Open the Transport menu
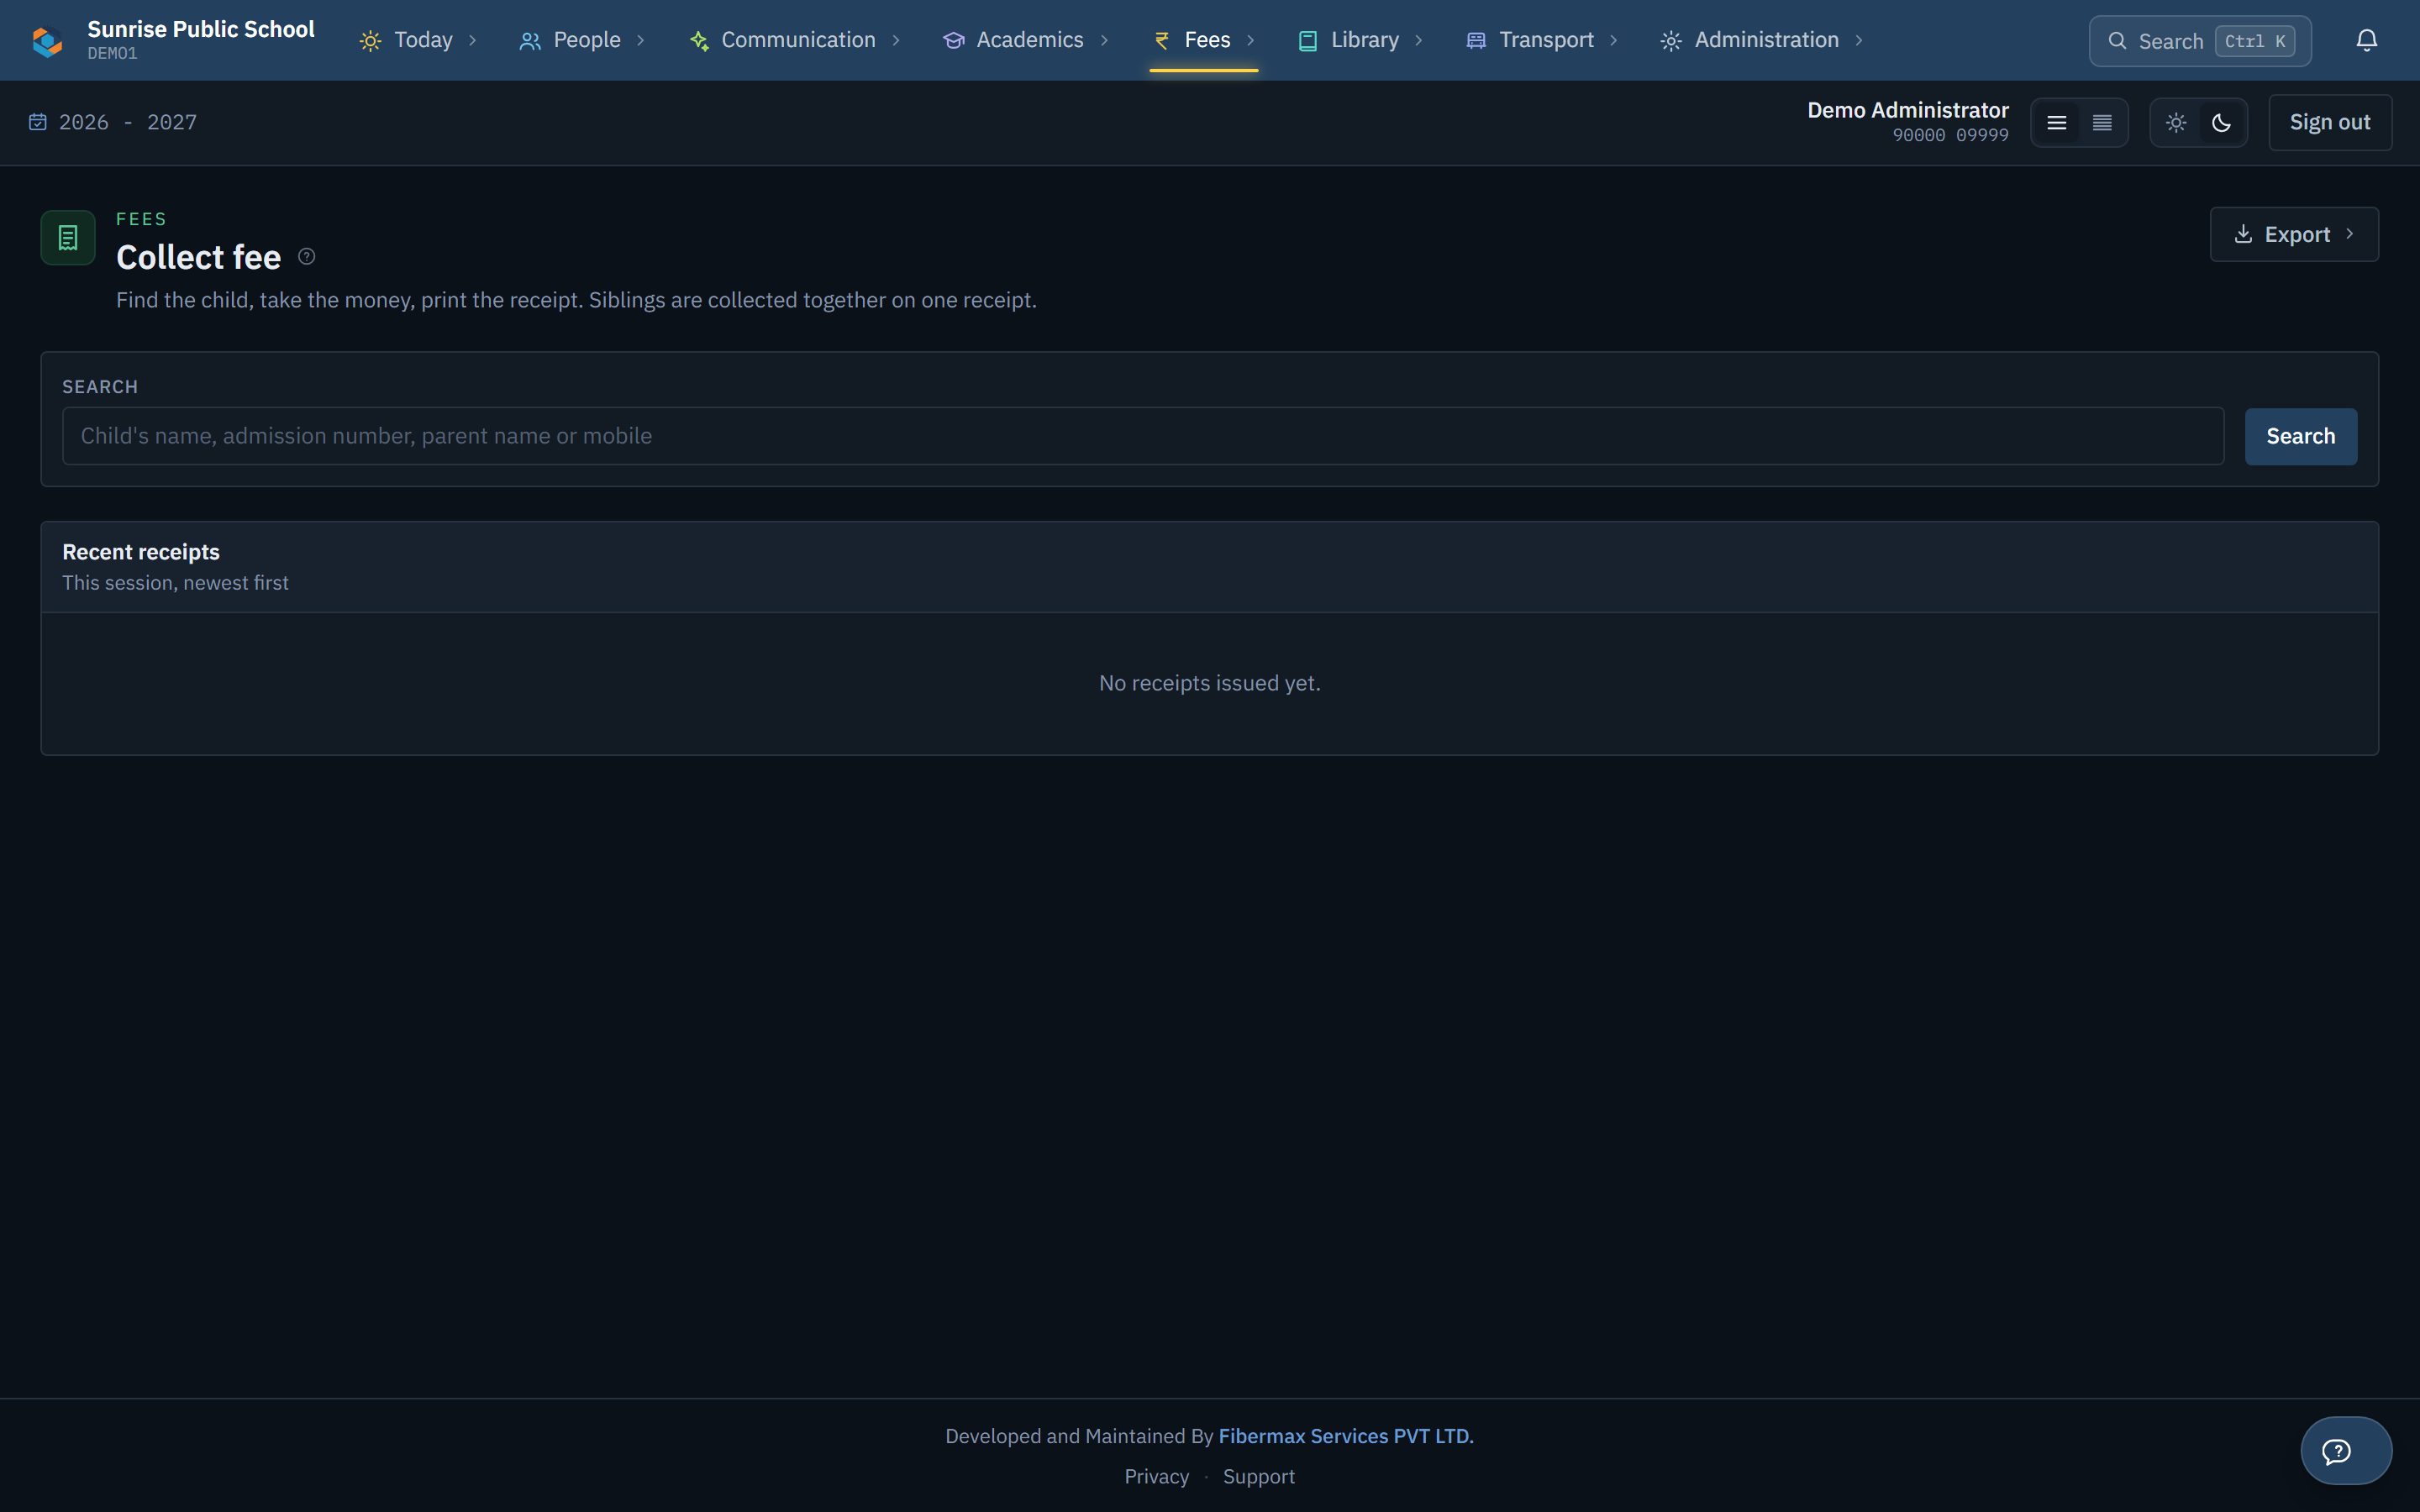 (x=1541, y=40)
